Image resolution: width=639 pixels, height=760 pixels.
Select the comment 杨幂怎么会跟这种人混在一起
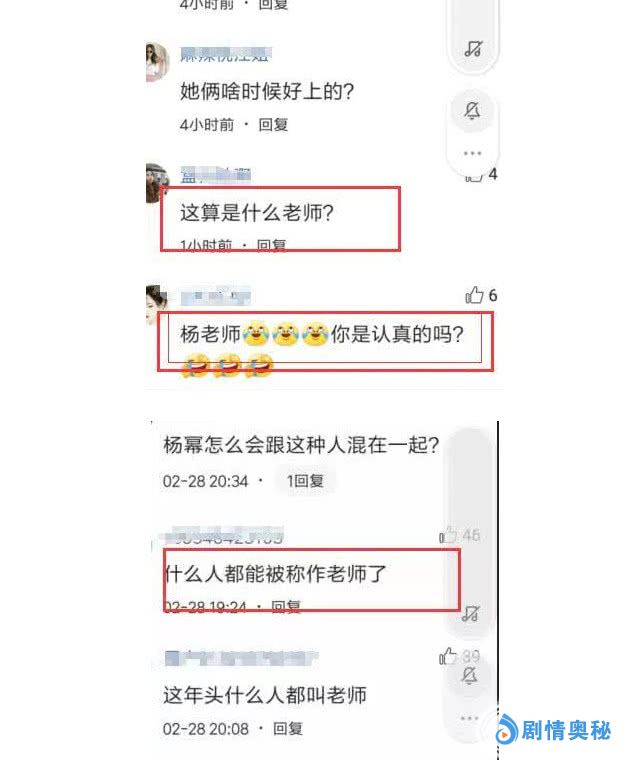point(301,444)
